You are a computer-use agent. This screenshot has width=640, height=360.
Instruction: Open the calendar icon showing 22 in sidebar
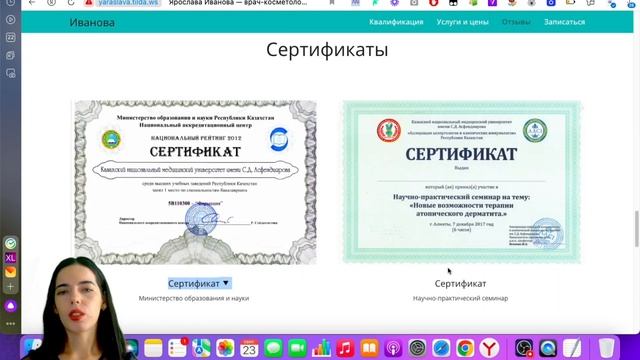11,38
